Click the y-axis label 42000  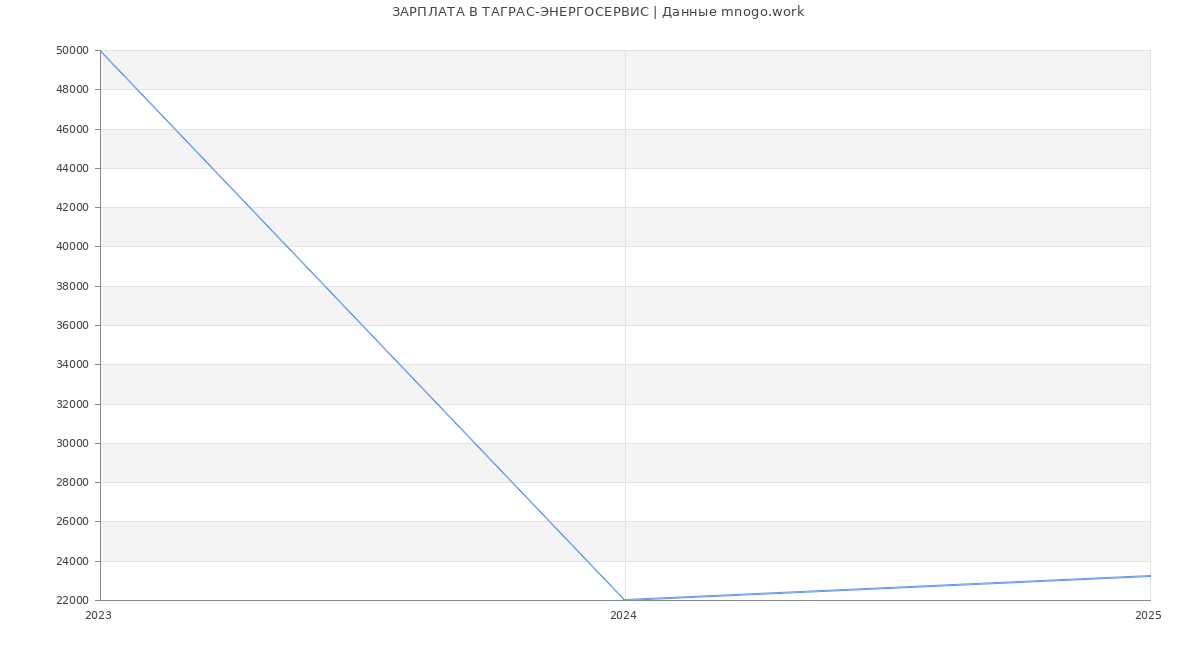73,207
